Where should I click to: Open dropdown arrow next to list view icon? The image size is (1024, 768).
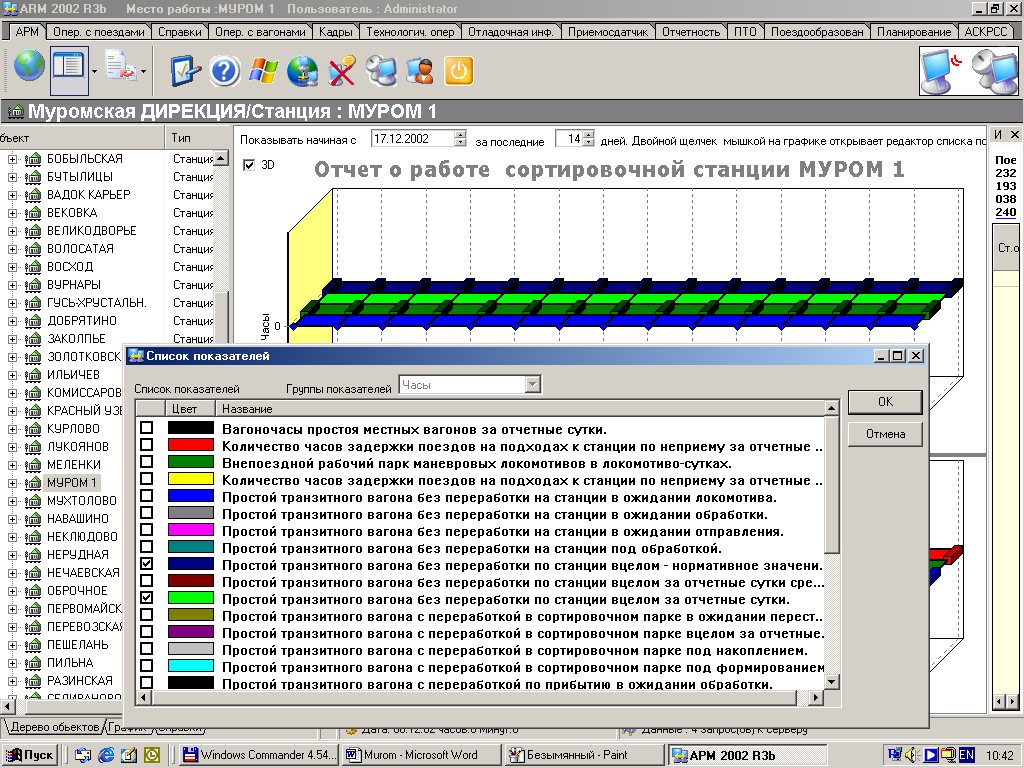coord(94,71)
